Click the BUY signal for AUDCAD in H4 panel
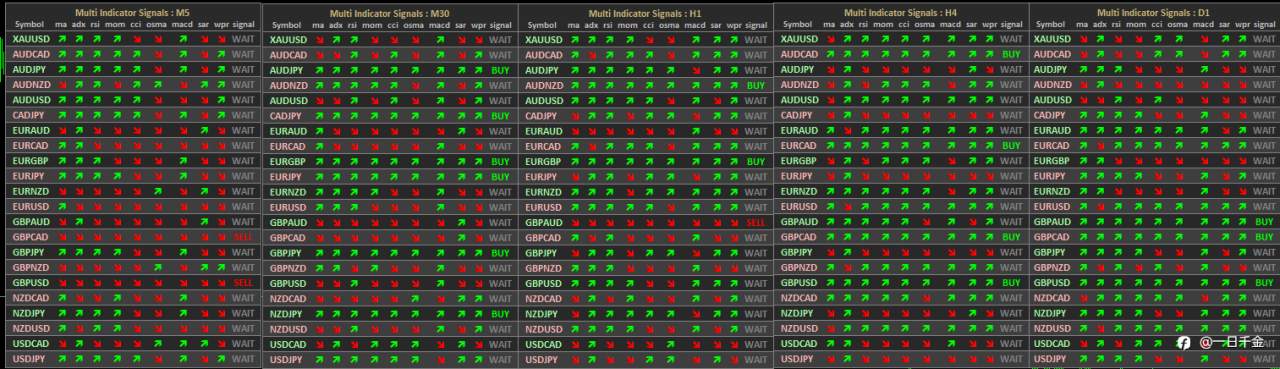The width and height of the screenshot is (1280, 369). click(x=1011, y=54)
